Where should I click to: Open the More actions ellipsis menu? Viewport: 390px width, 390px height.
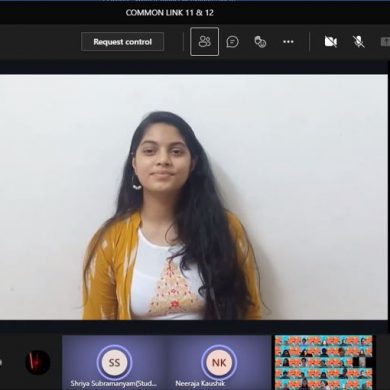click(288, 42)
